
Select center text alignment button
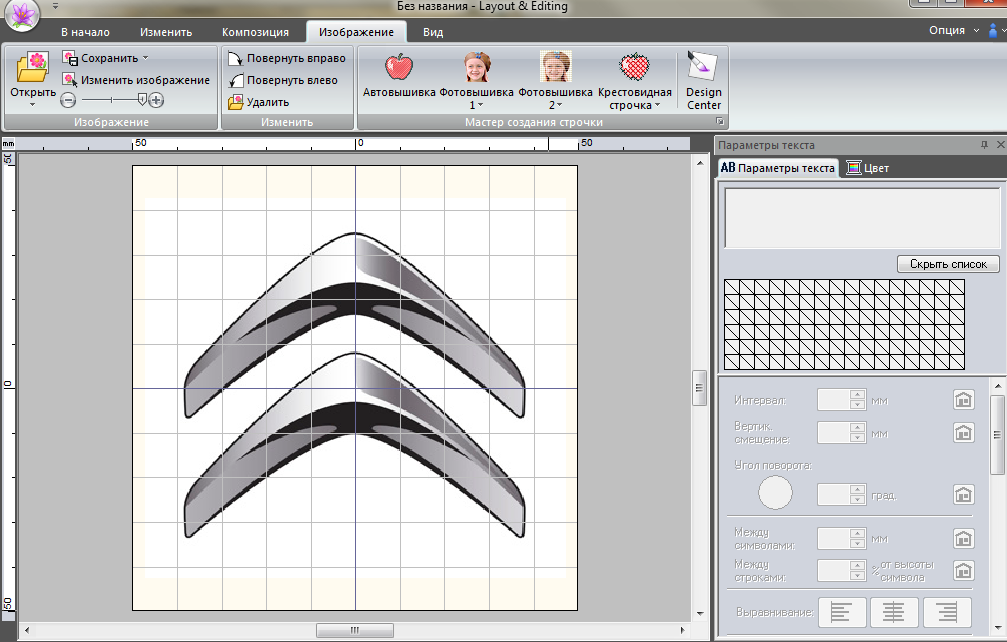click(x=895, y=611)
